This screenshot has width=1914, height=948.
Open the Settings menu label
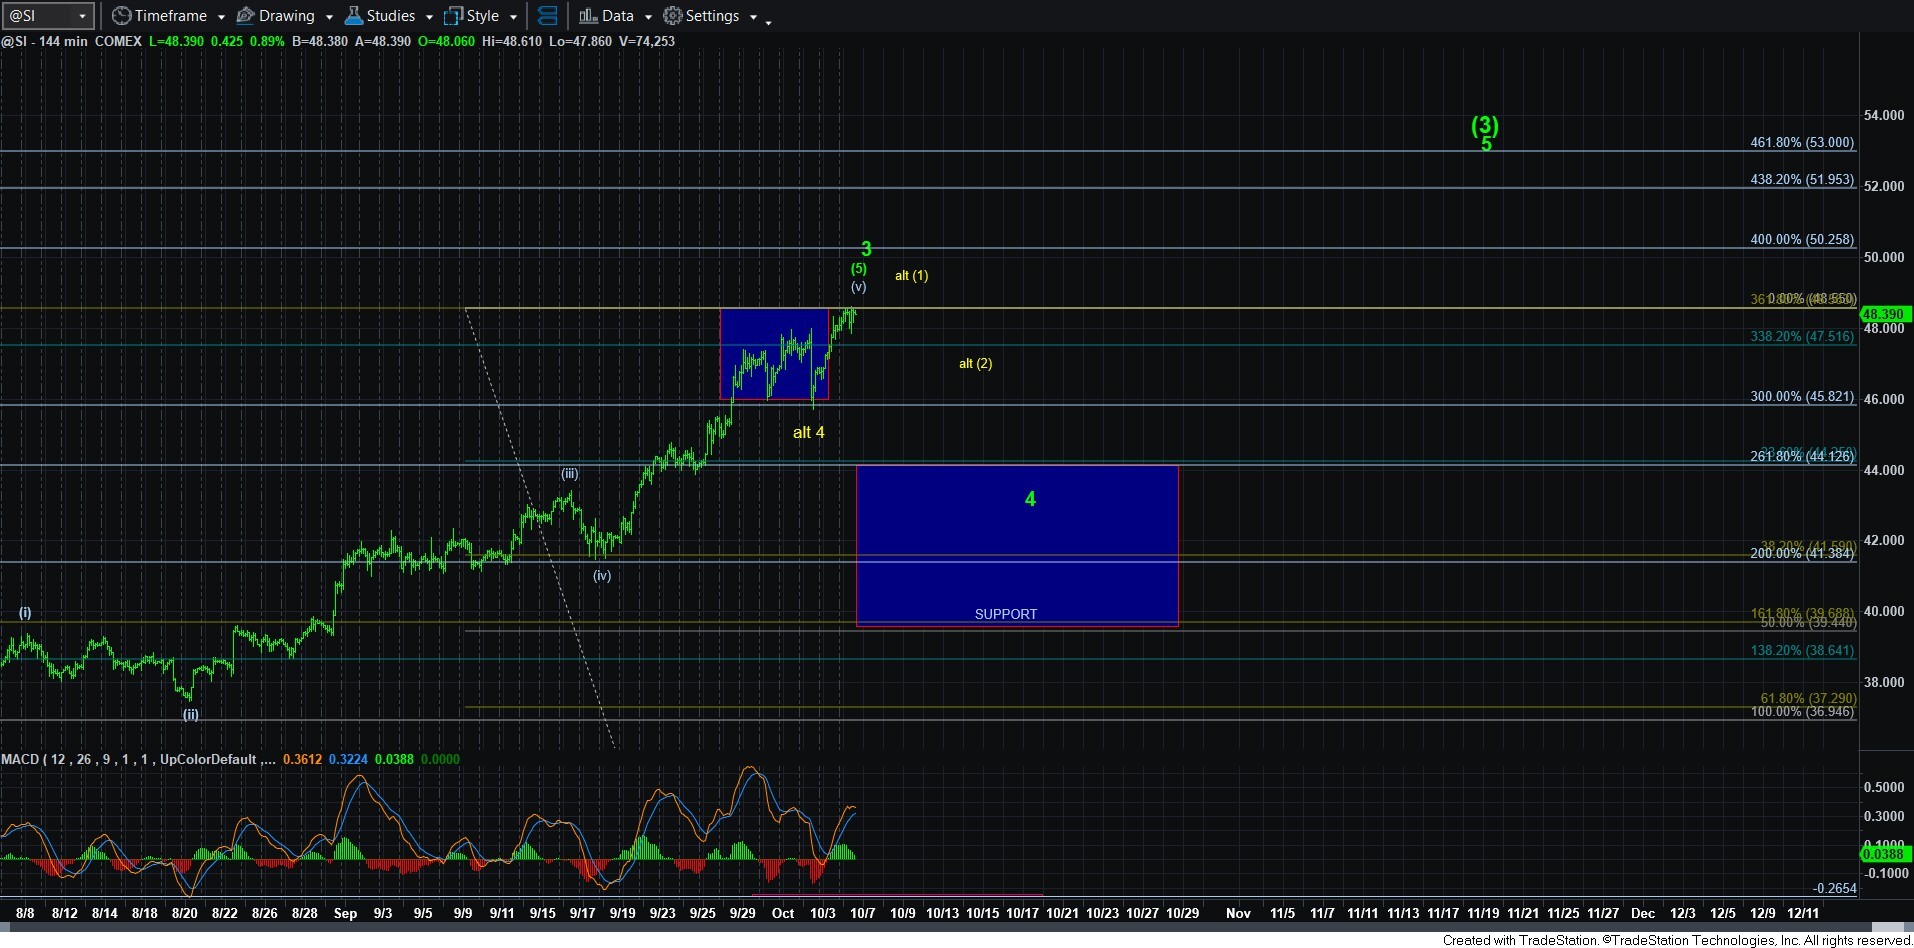[712, 16]
